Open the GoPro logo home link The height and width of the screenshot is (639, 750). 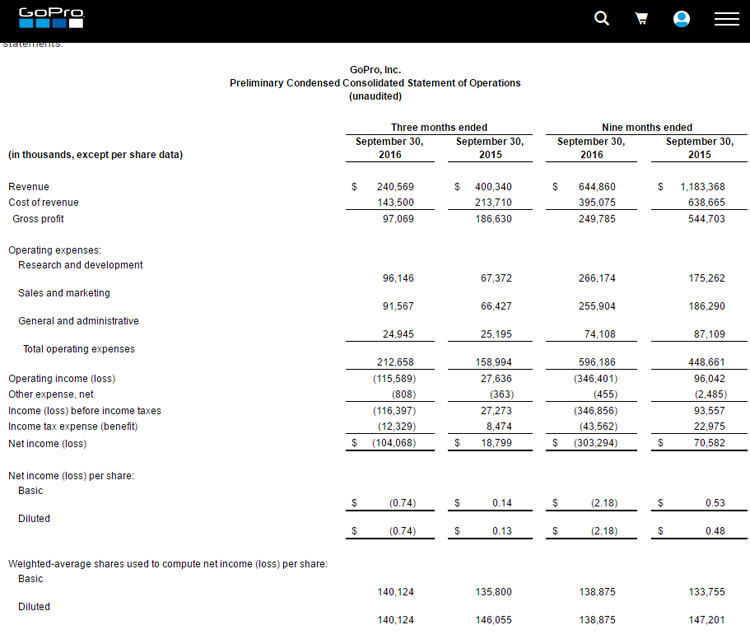pos(51,18)
